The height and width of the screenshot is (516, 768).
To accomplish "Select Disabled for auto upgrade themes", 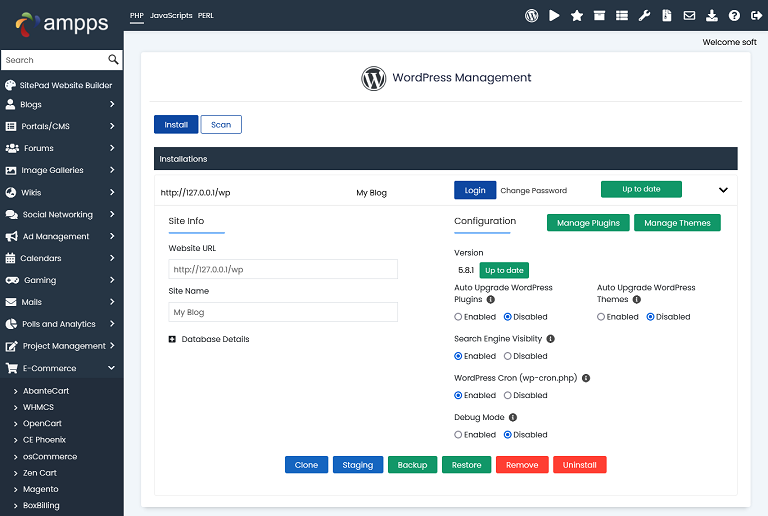I will (650, 317).
